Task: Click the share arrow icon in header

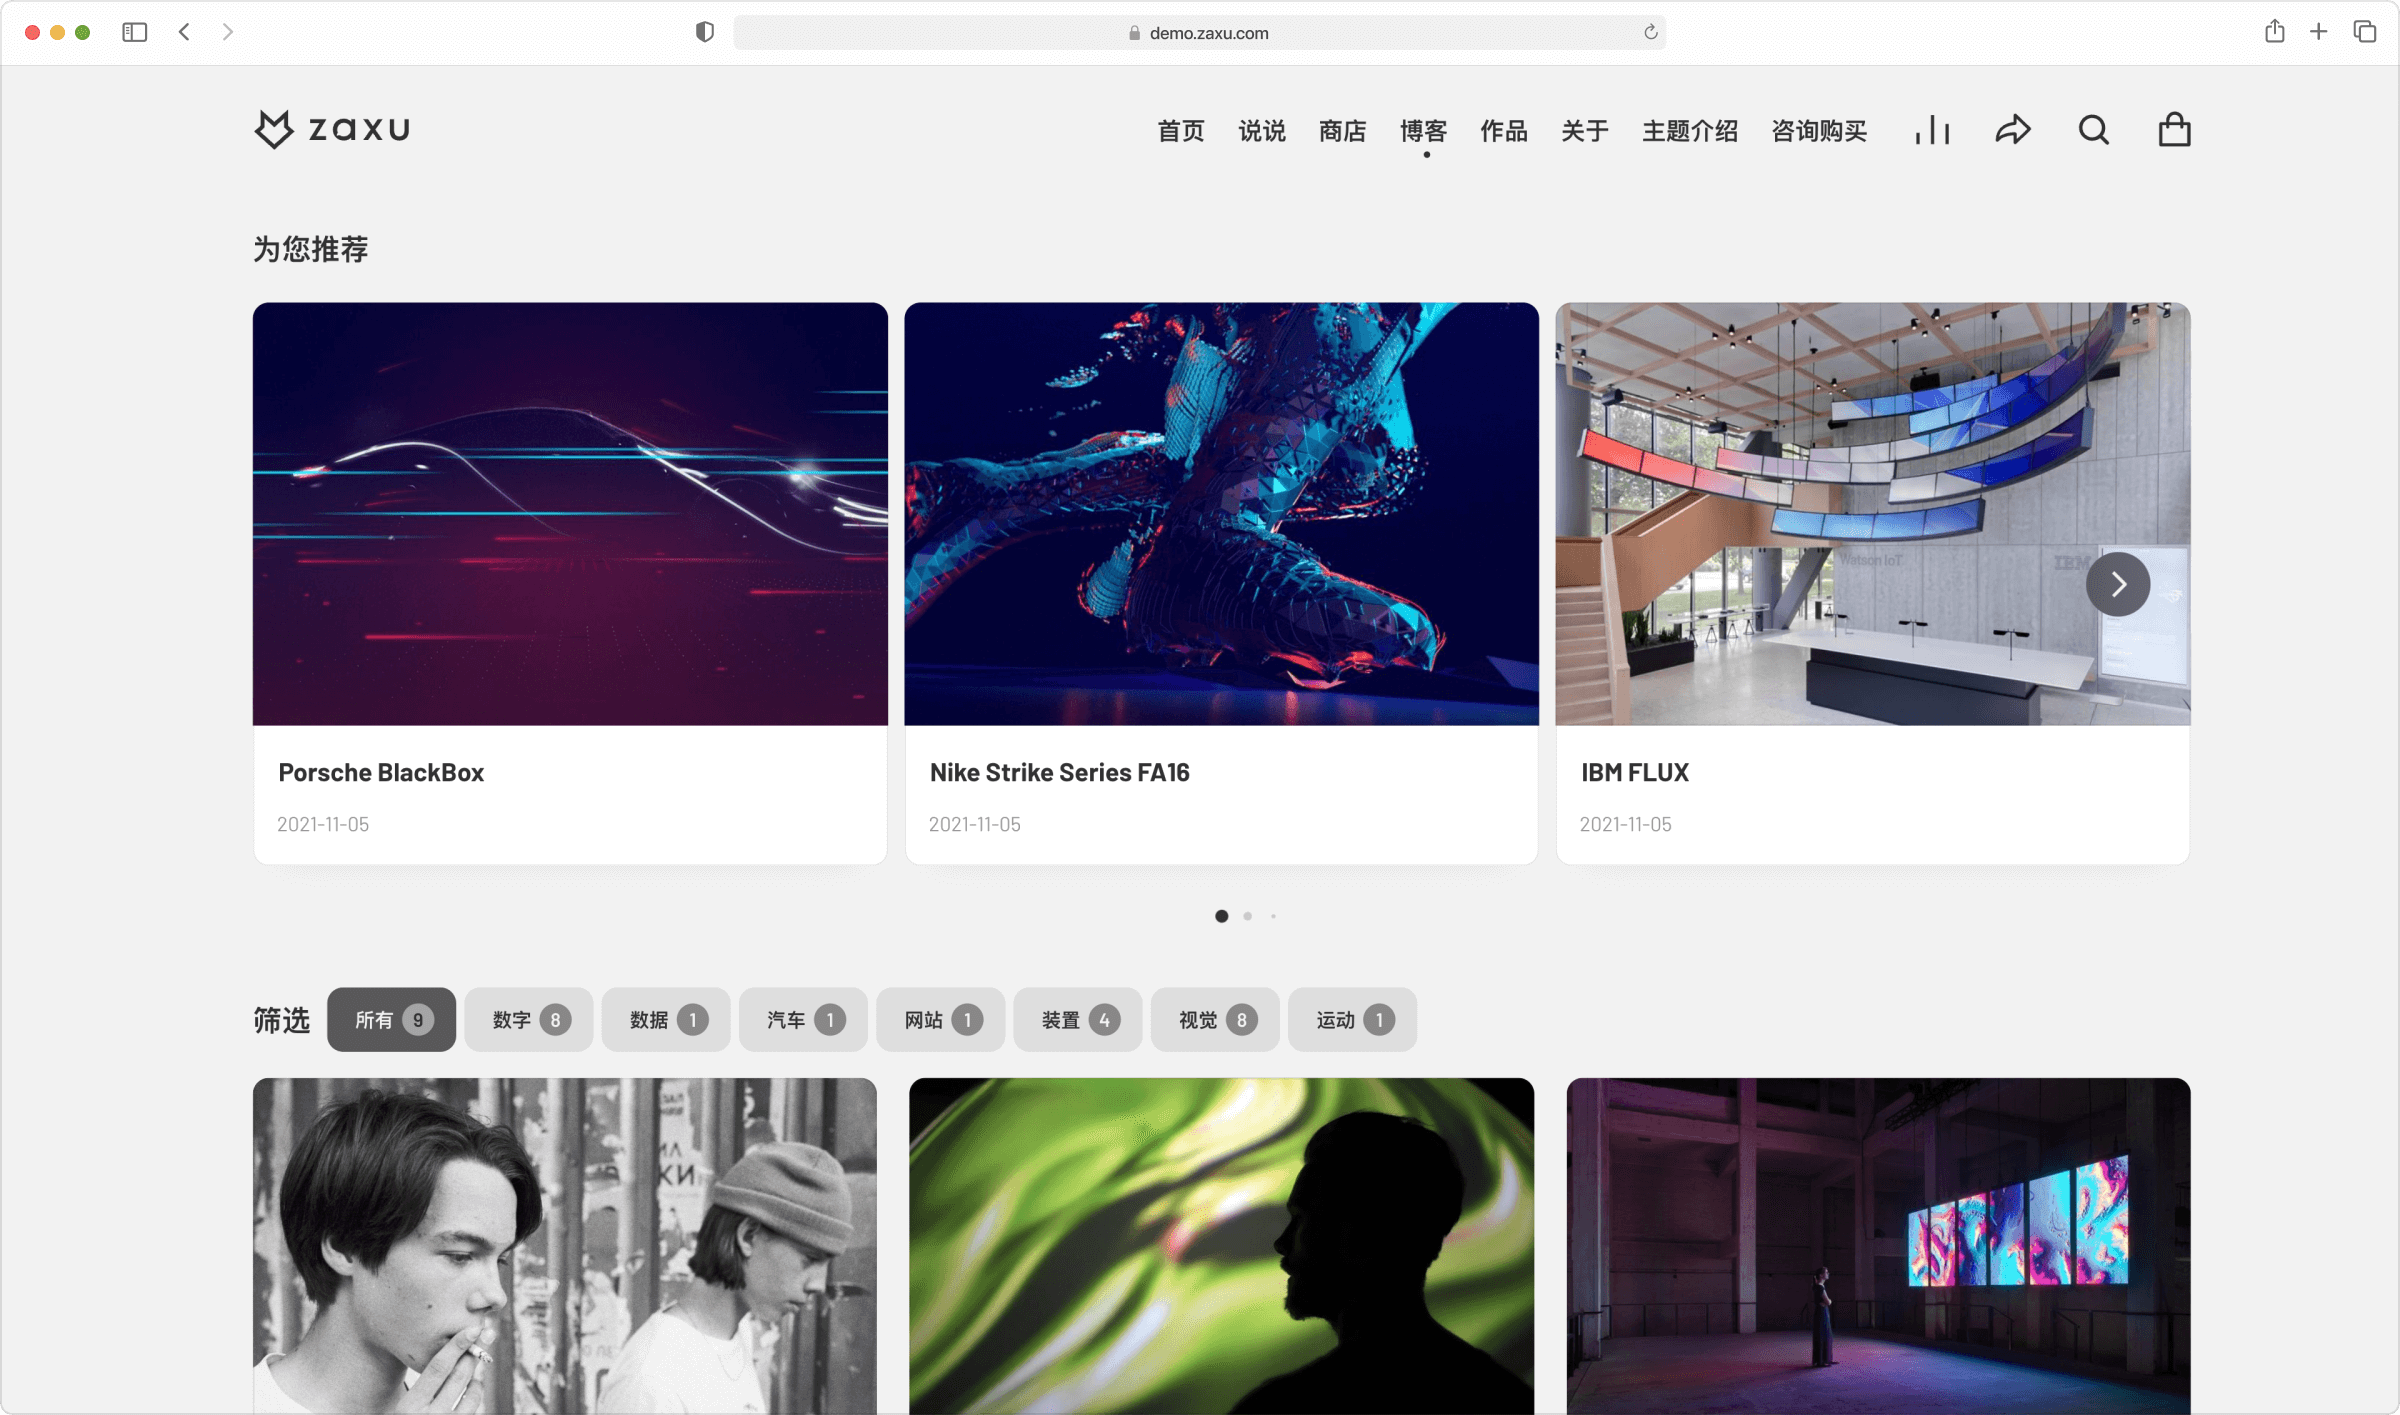Action: coord(2012,130)
